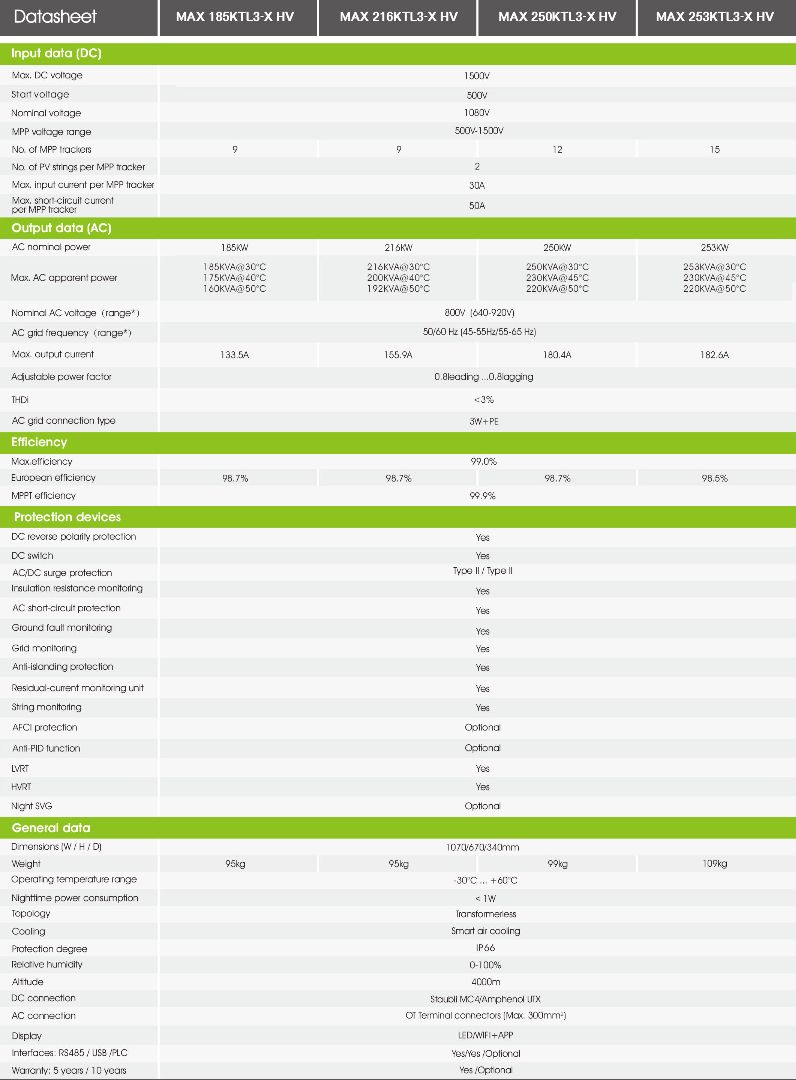Click the 182.6A output current value
The width and height of the screenshot is (796, 1080).
[x=715, y=355]
